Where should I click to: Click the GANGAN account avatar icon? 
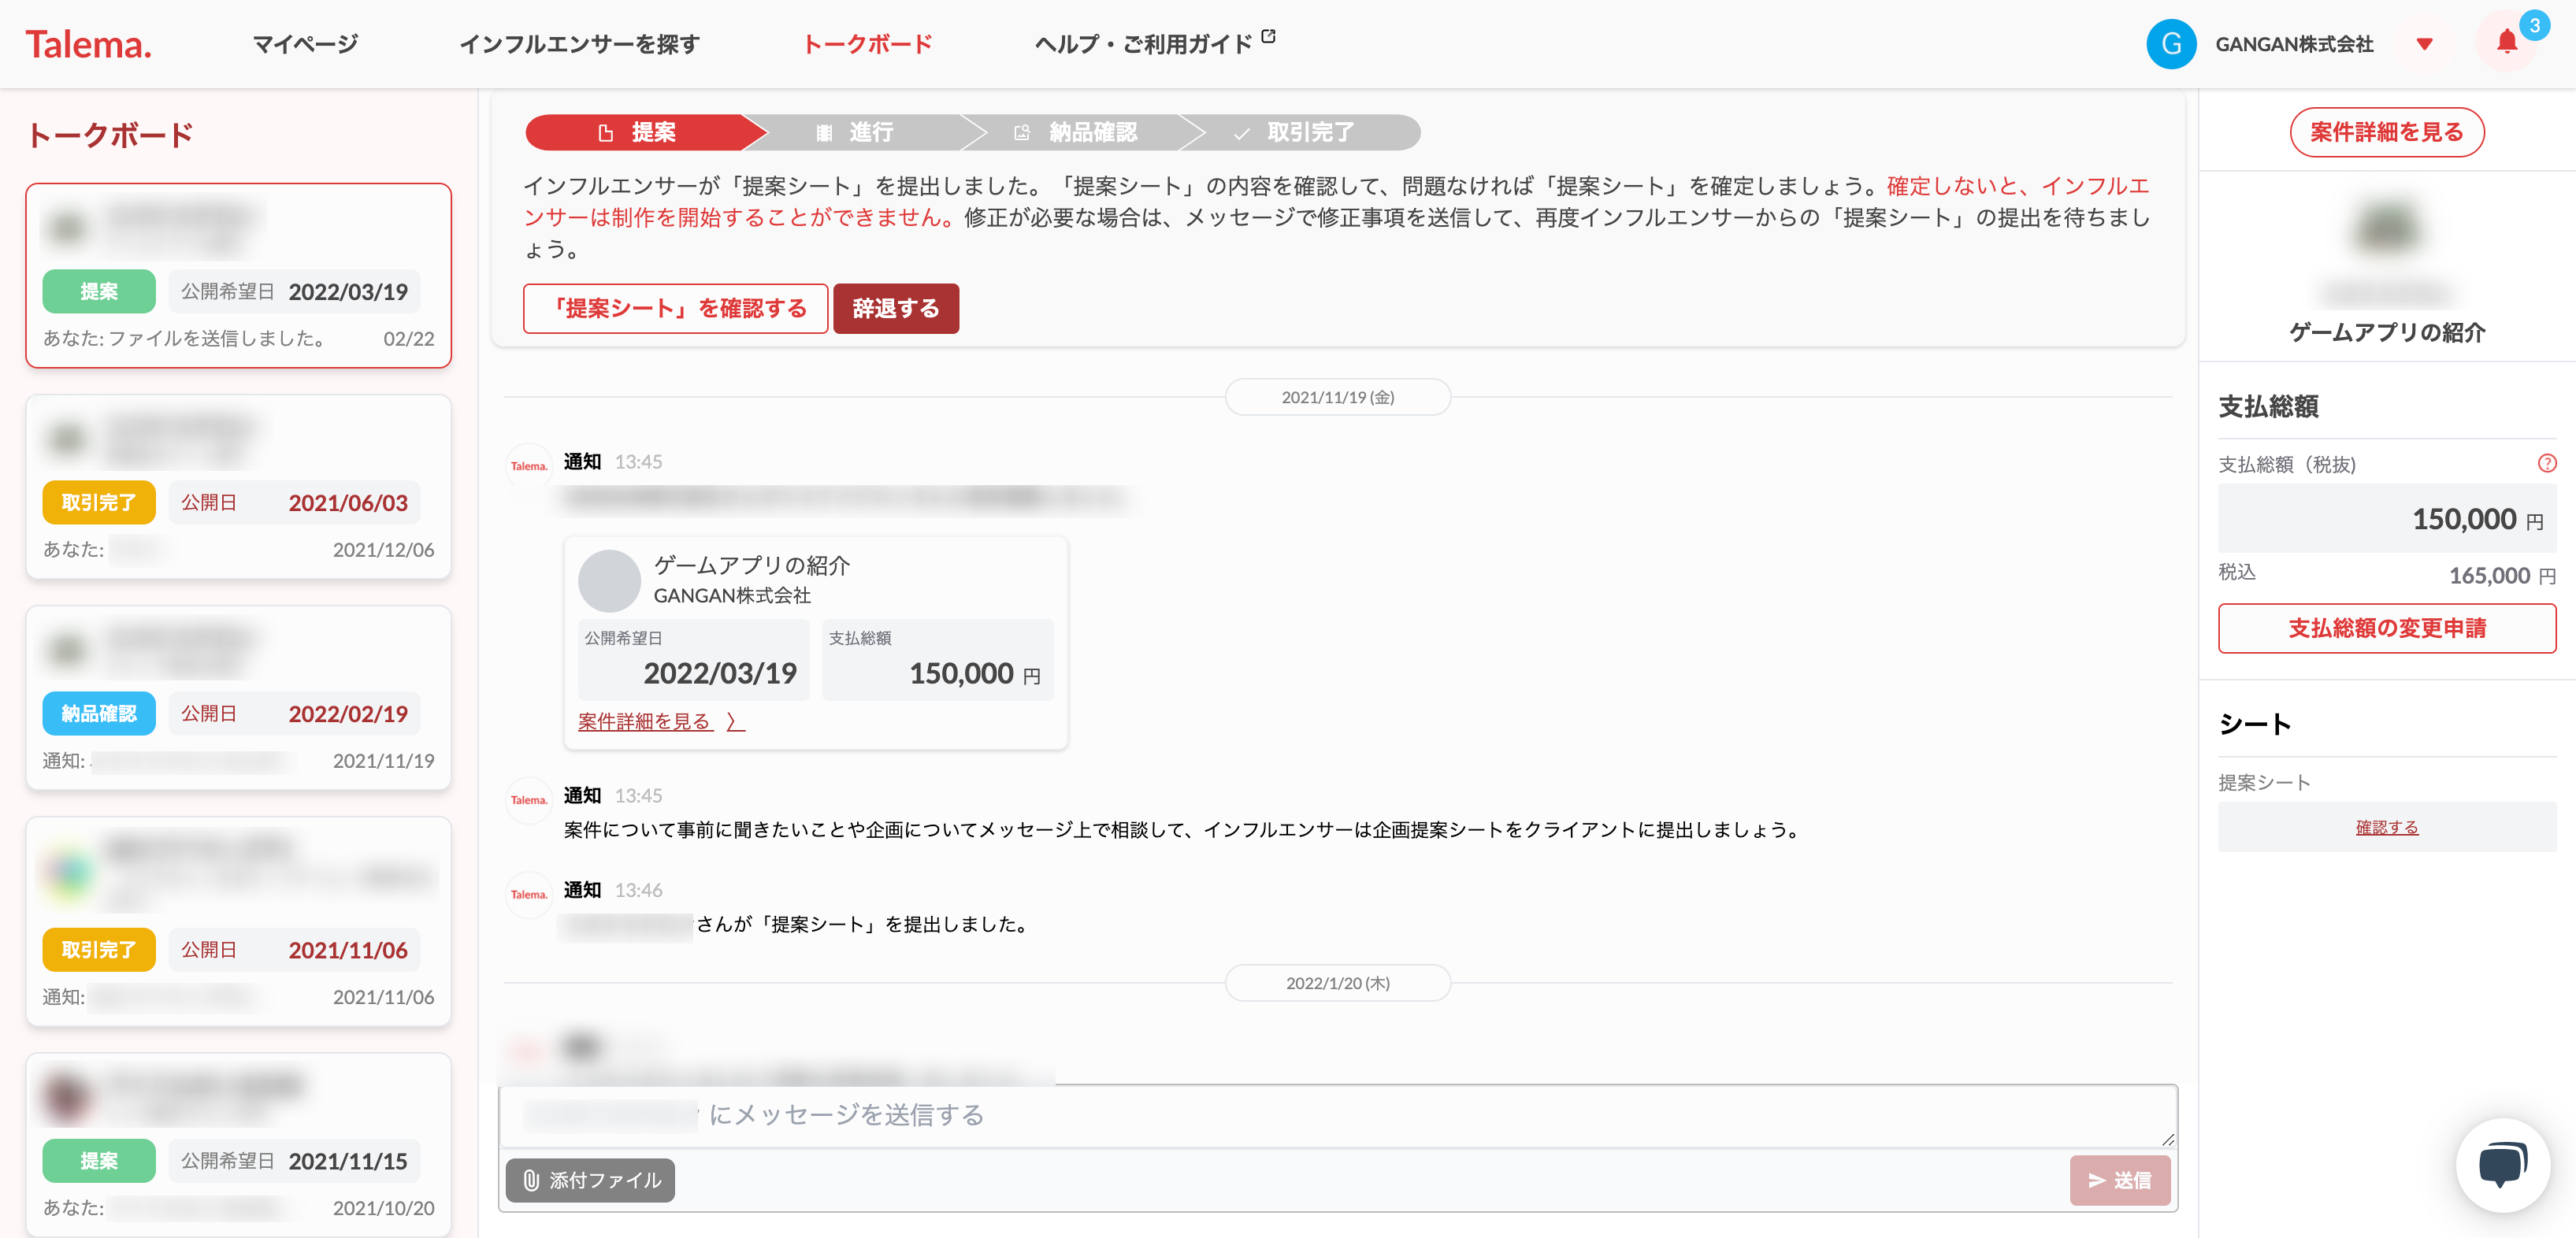pyautogui.click(x=2170, y=44)
